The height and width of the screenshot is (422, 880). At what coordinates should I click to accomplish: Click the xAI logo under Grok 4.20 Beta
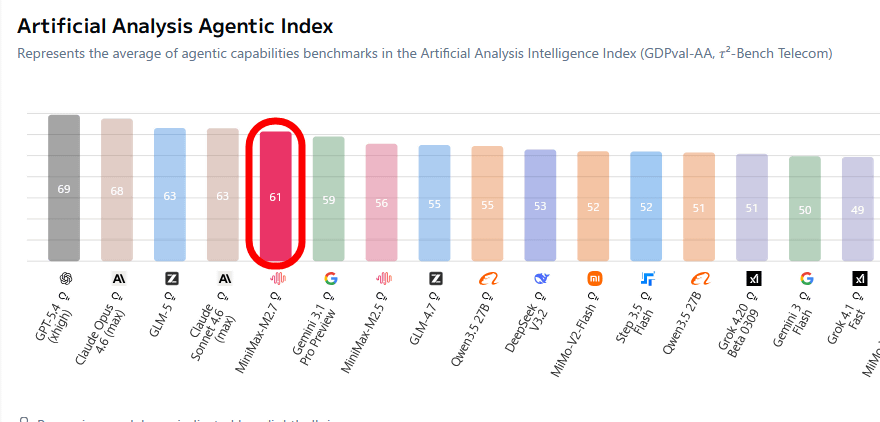pyautogui.click(x=753, y=279)
